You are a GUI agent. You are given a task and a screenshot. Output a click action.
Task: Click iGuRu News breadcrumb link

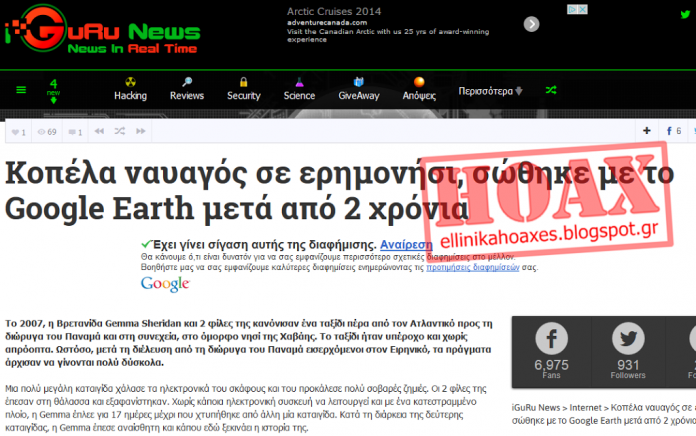click(536, 408)
